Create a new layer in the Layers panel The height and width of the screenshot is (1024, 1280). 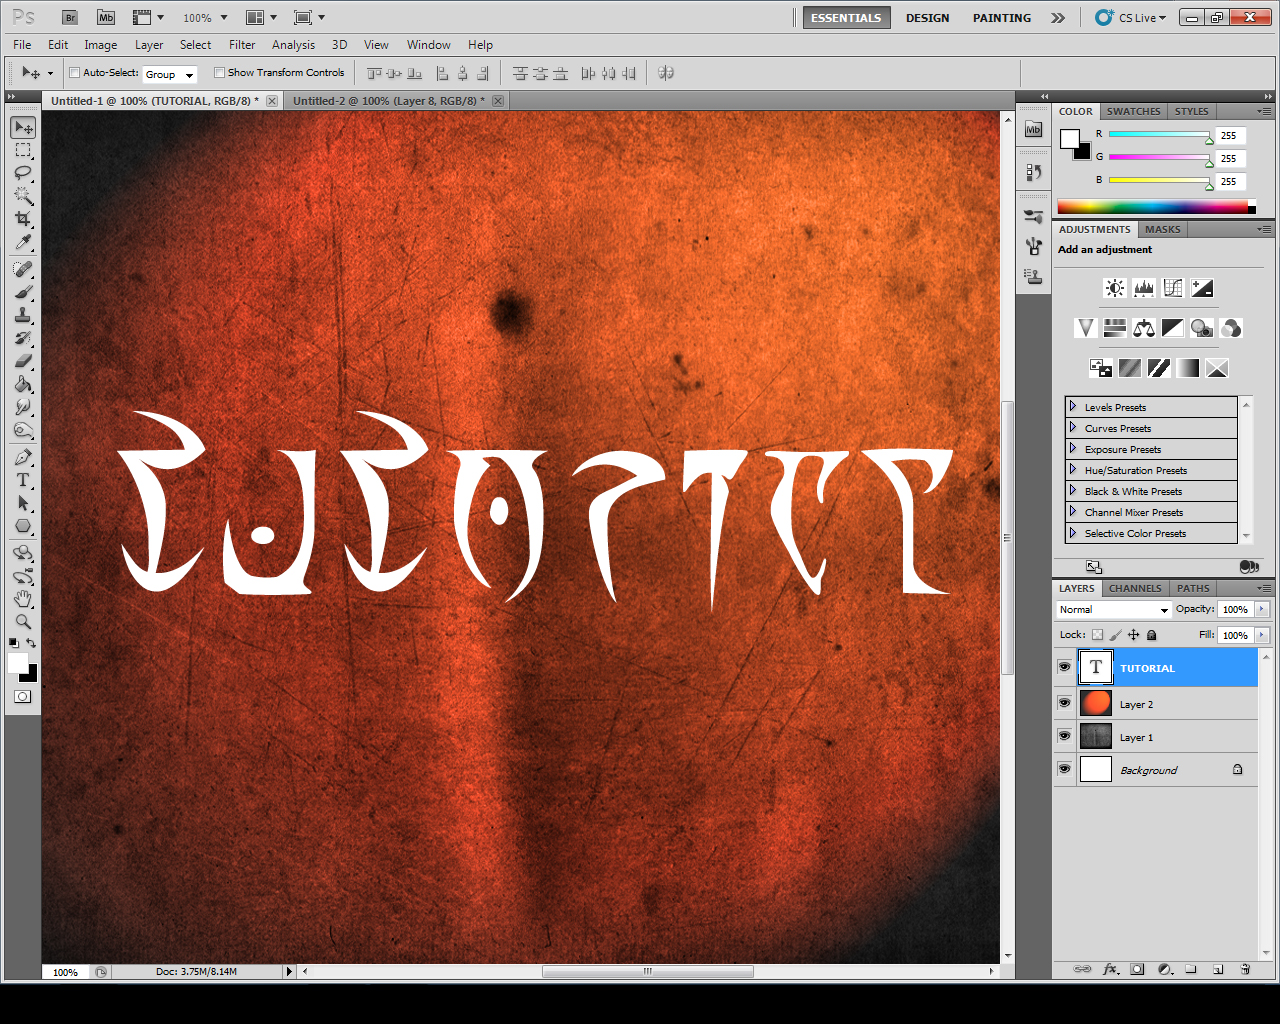pos(1218,969)
